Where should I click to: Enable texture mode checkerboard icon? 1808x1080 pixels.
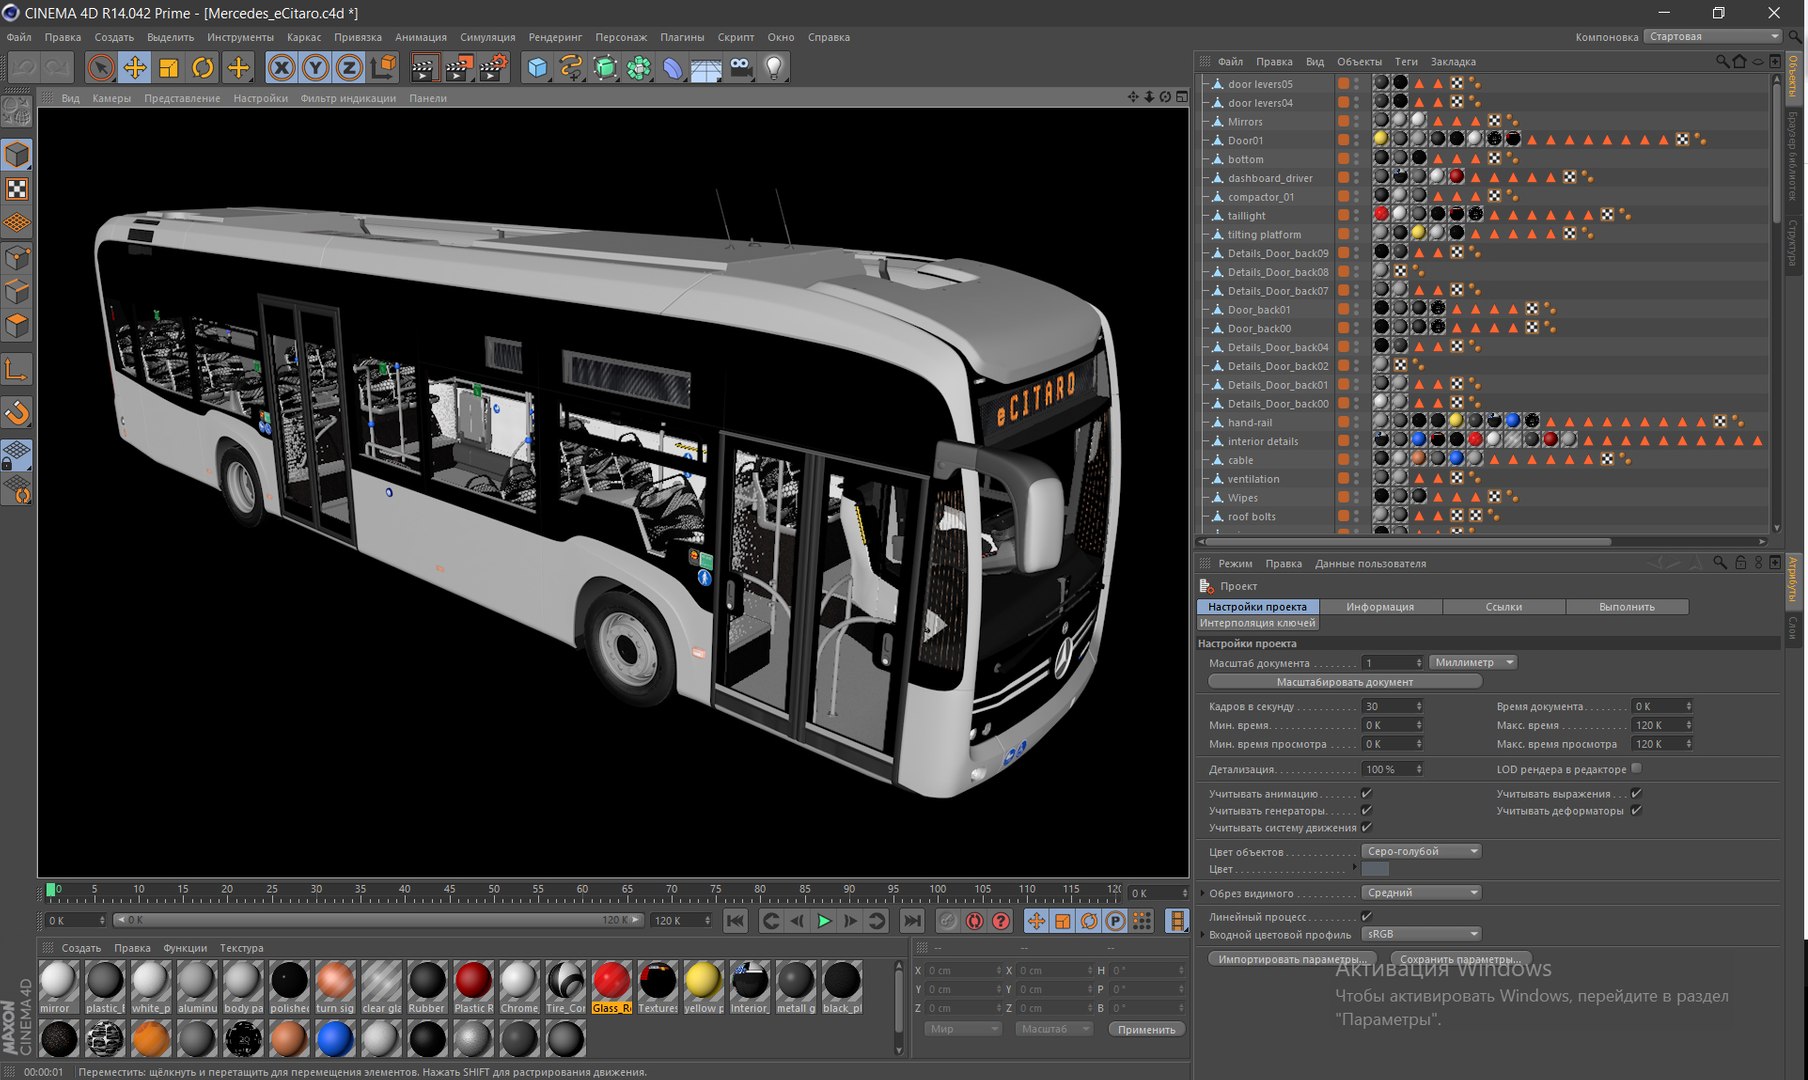[x=17, y=189]
